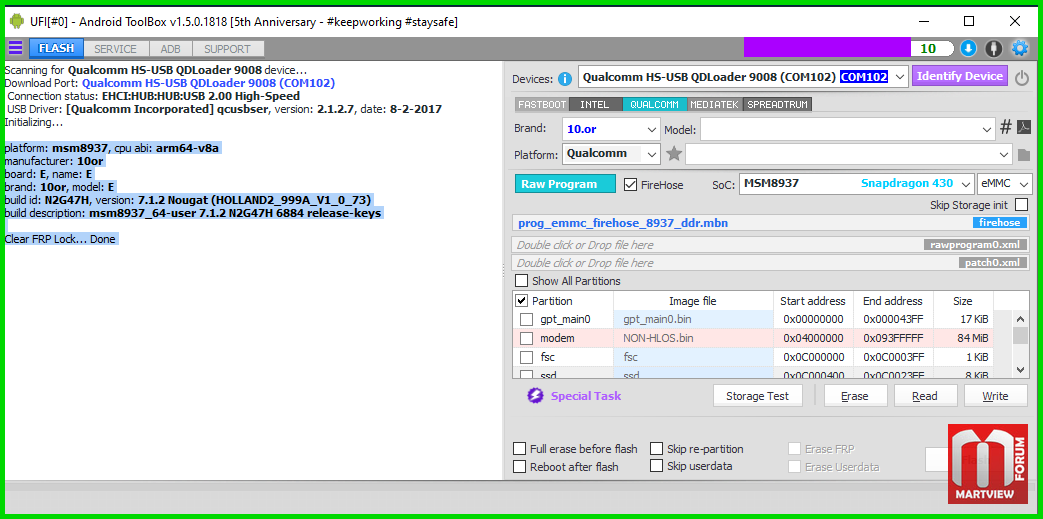This screenshot has height=519, width=1043.
Task: Click the rawprogram0.xml file drop field
Action: (771, 245)
